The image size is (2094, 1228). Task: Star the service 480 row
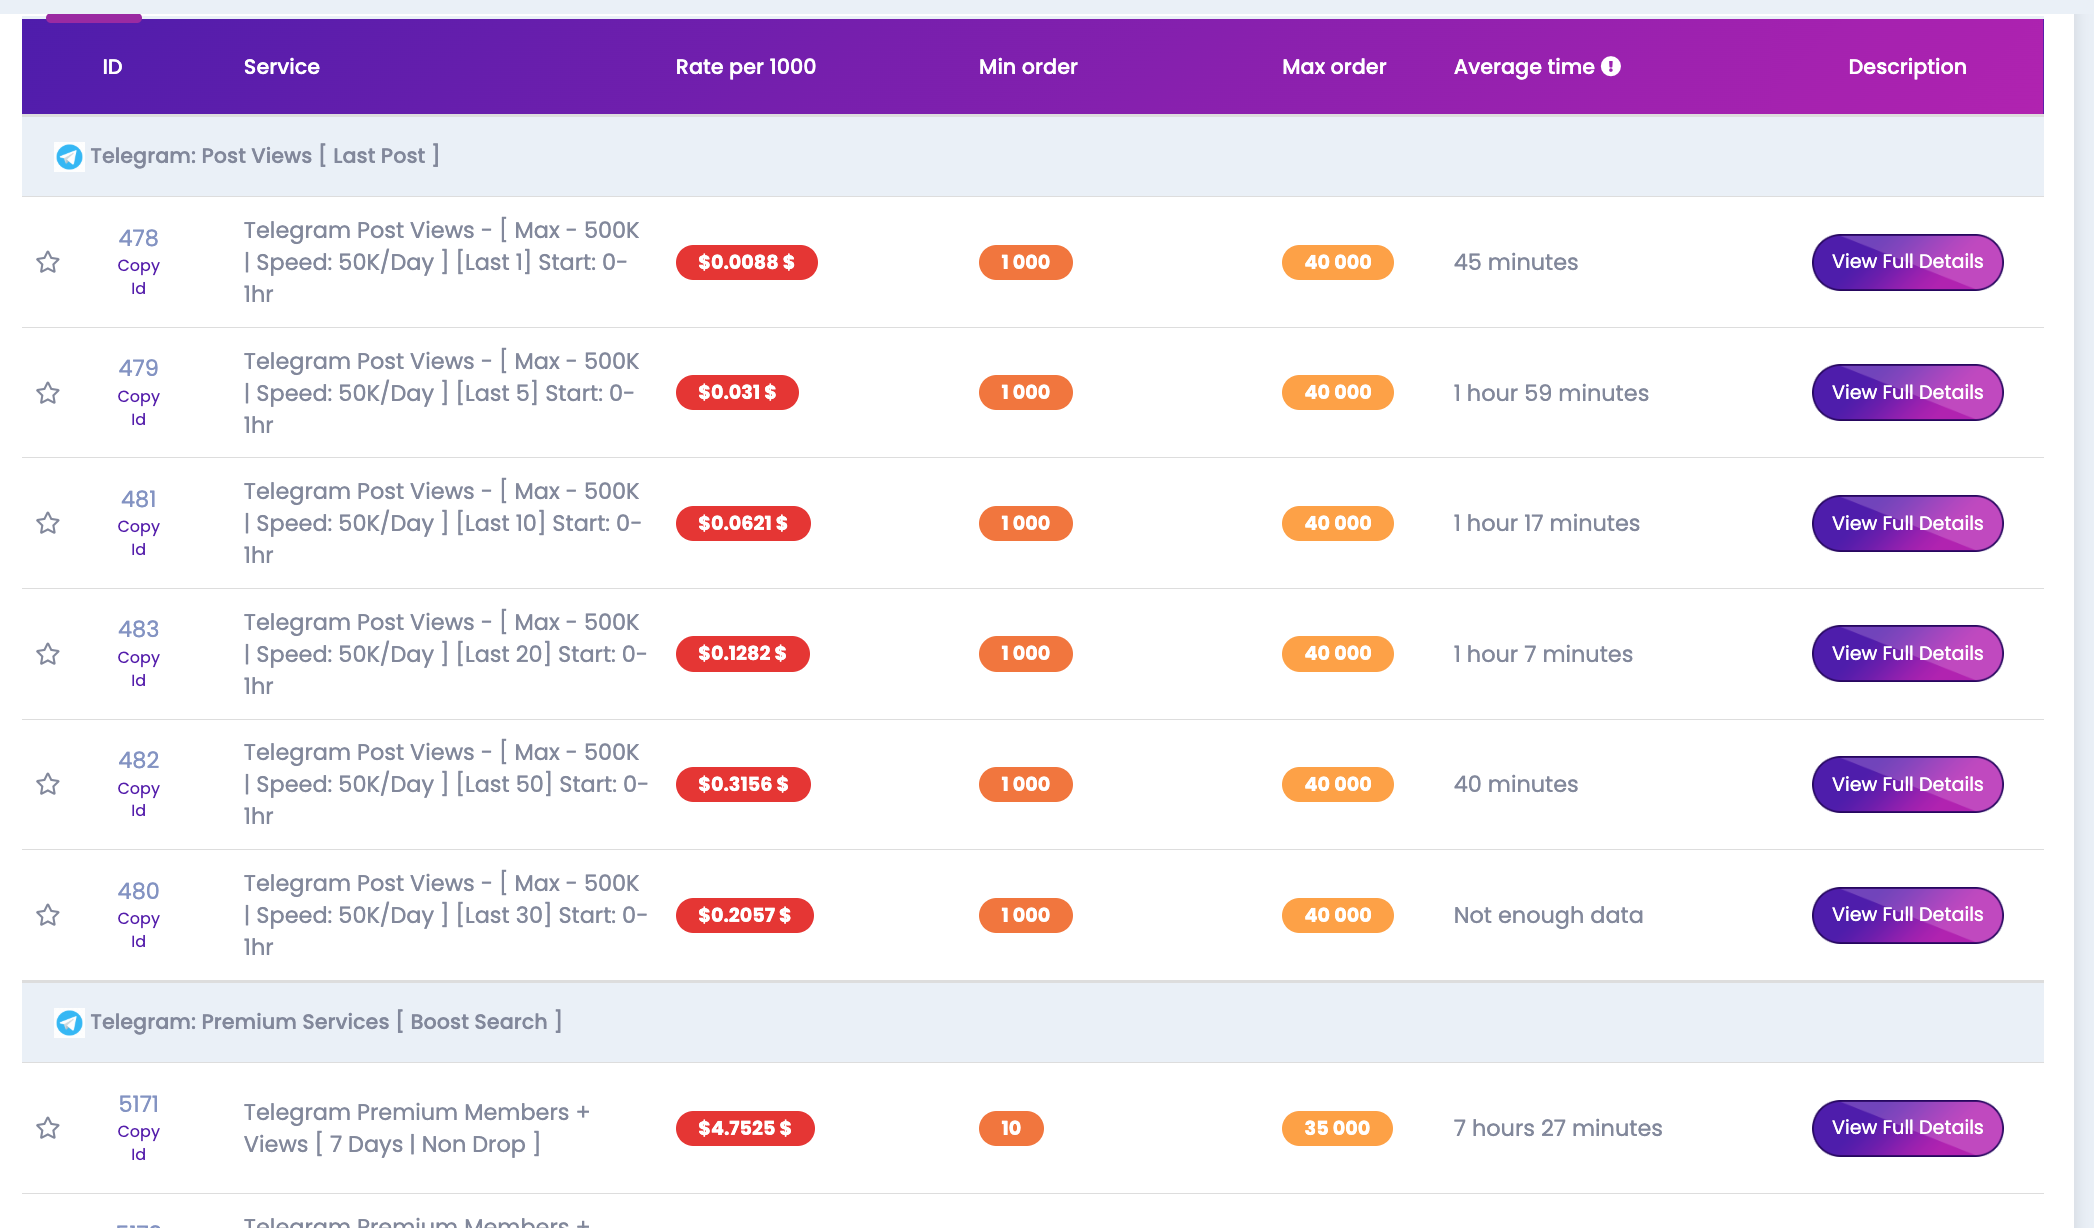[x=48, y=915]
